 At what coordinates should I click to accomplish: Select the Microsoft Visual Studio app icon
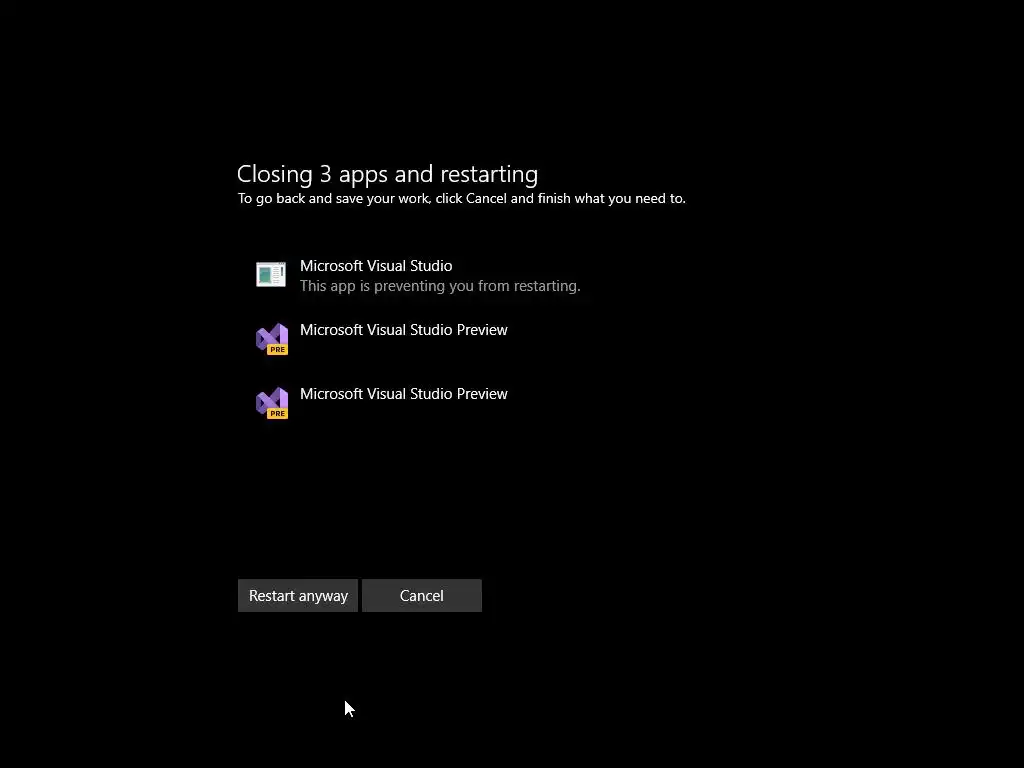[x=271, y=274]
